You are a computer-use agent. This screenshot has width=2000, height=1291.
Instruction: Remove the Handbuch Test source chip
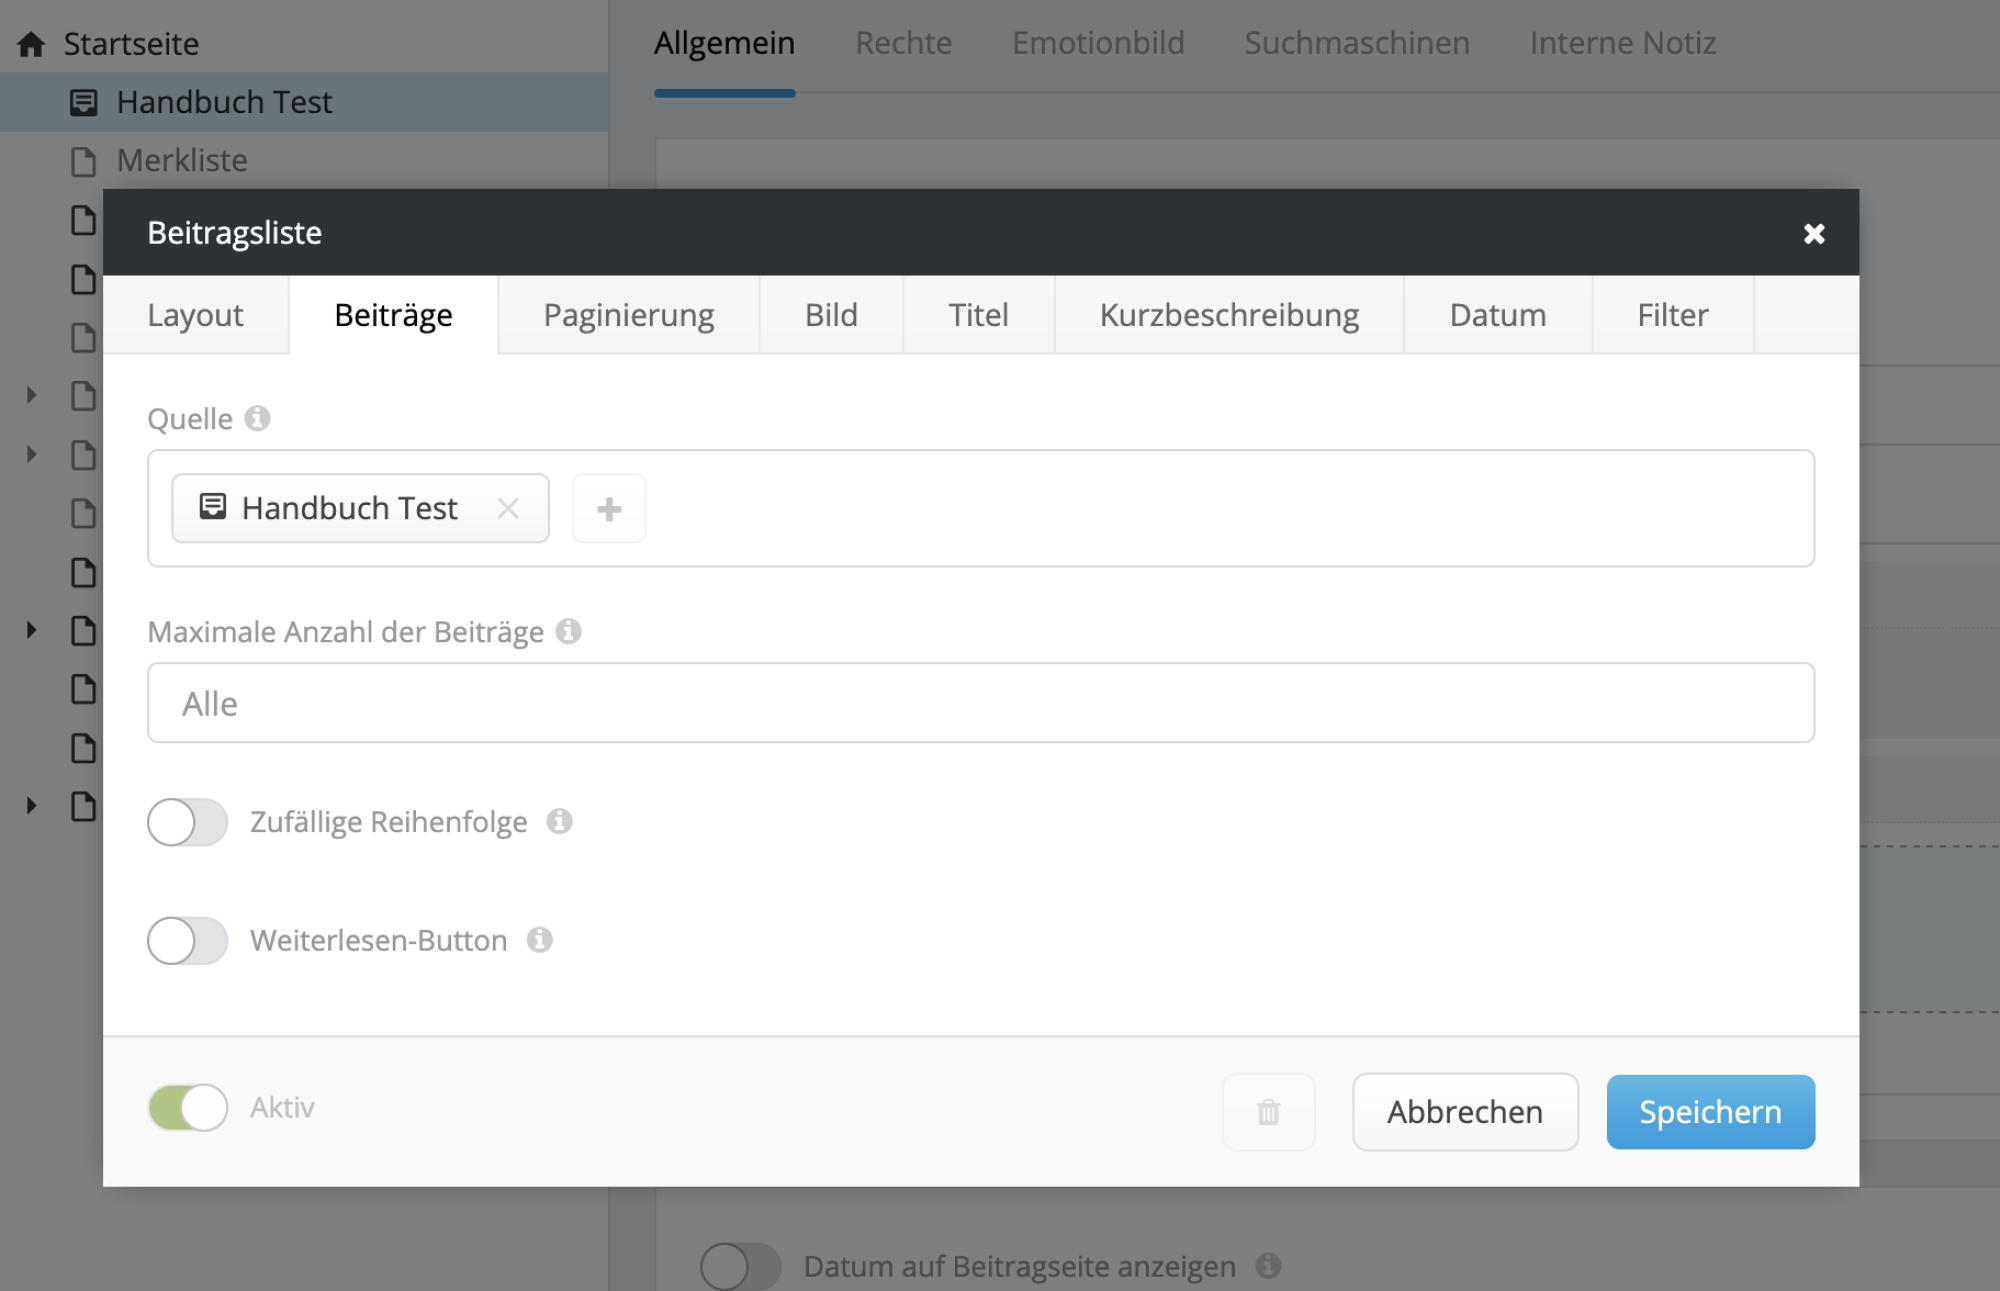(508, 509)
